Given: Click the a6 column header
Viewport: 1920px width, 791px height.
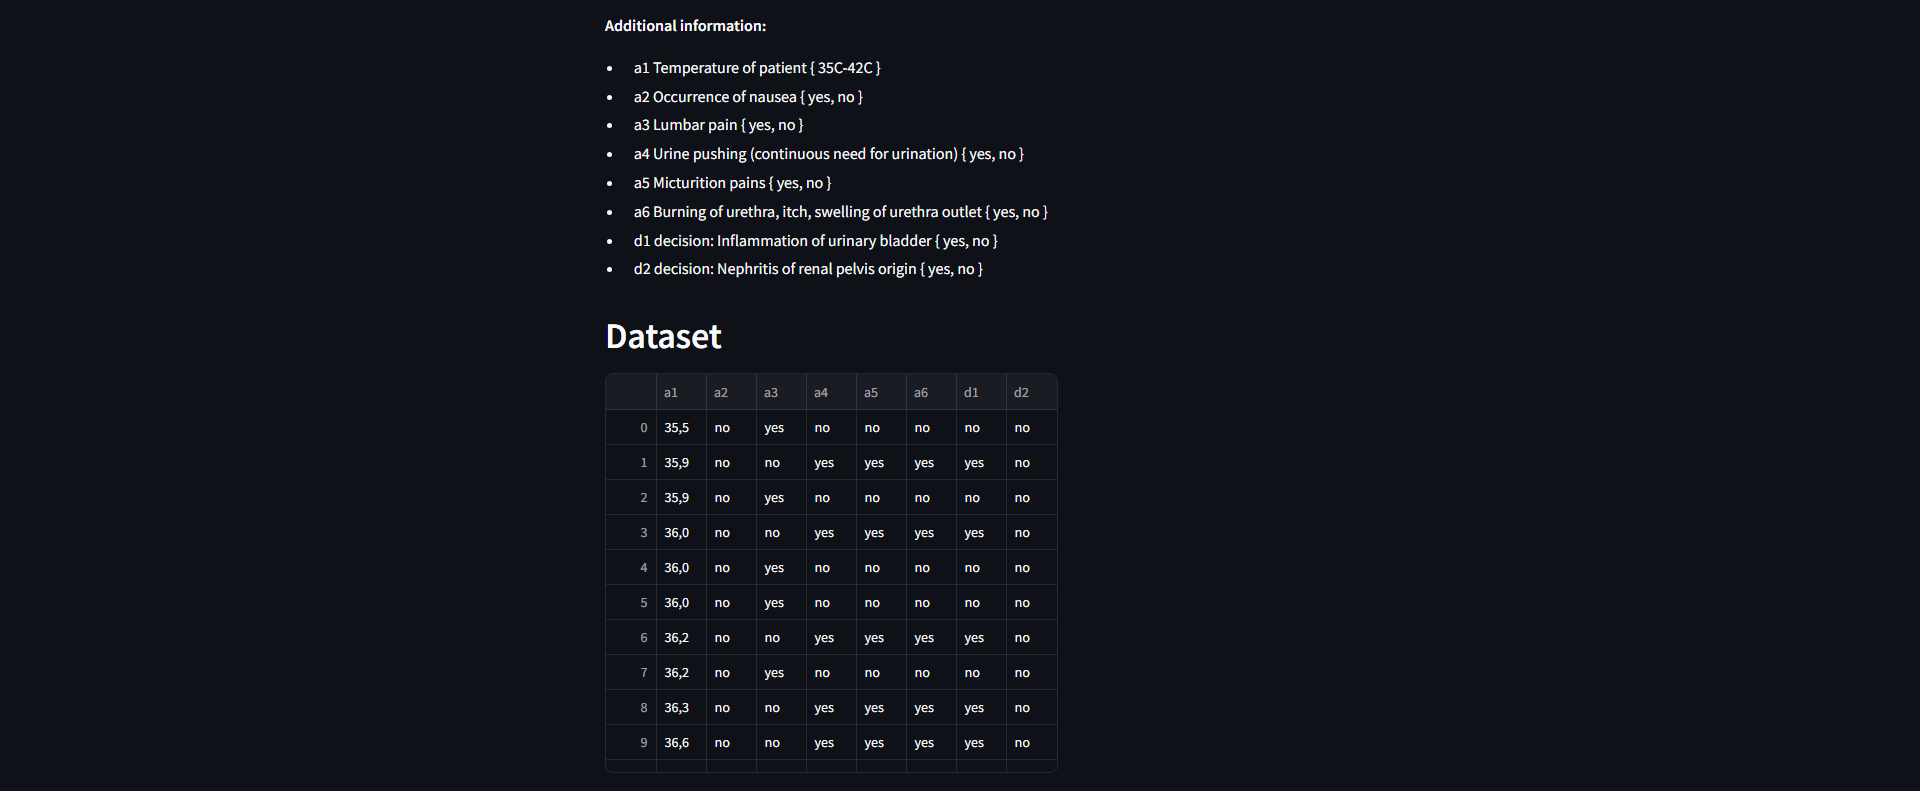Looking at the screenshot, I should [x=931, y=392].
